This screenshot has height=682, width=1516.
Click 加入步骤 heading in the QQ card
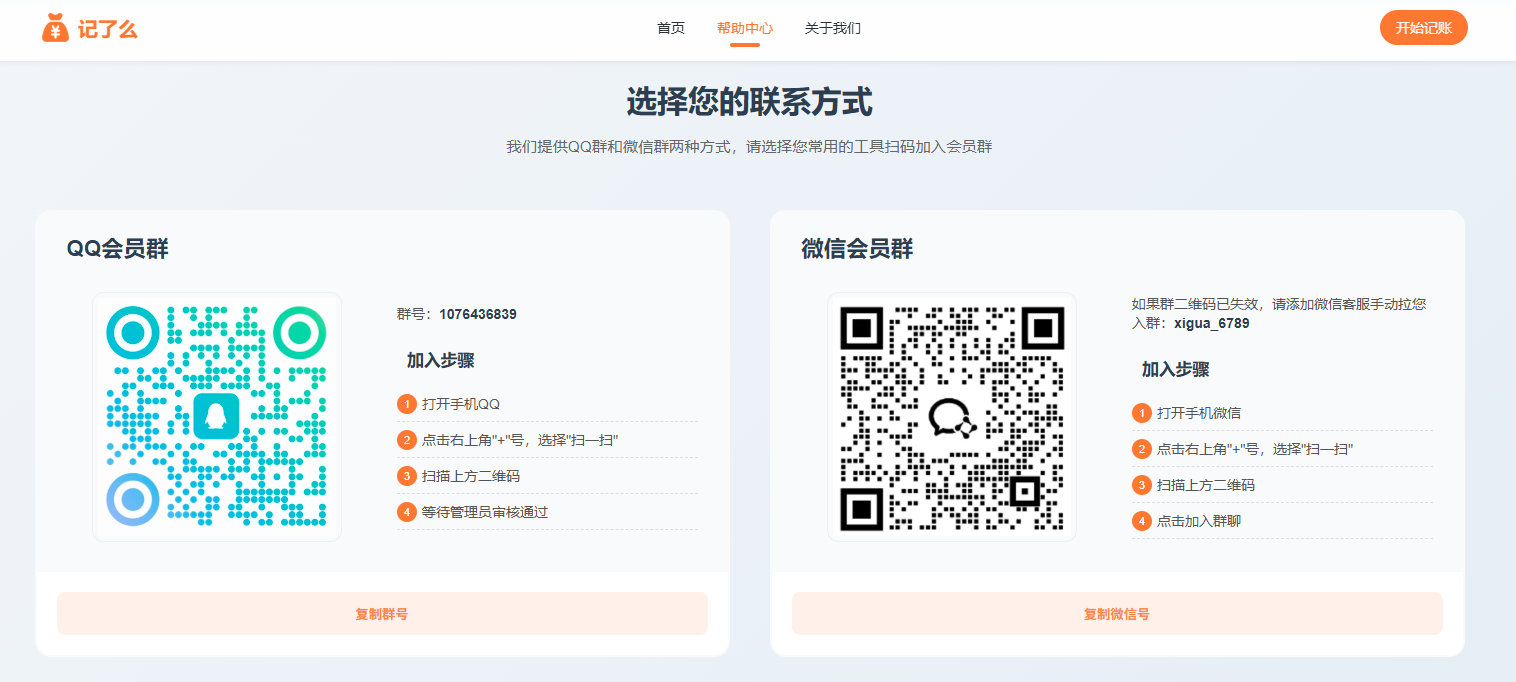pos(440,361)
